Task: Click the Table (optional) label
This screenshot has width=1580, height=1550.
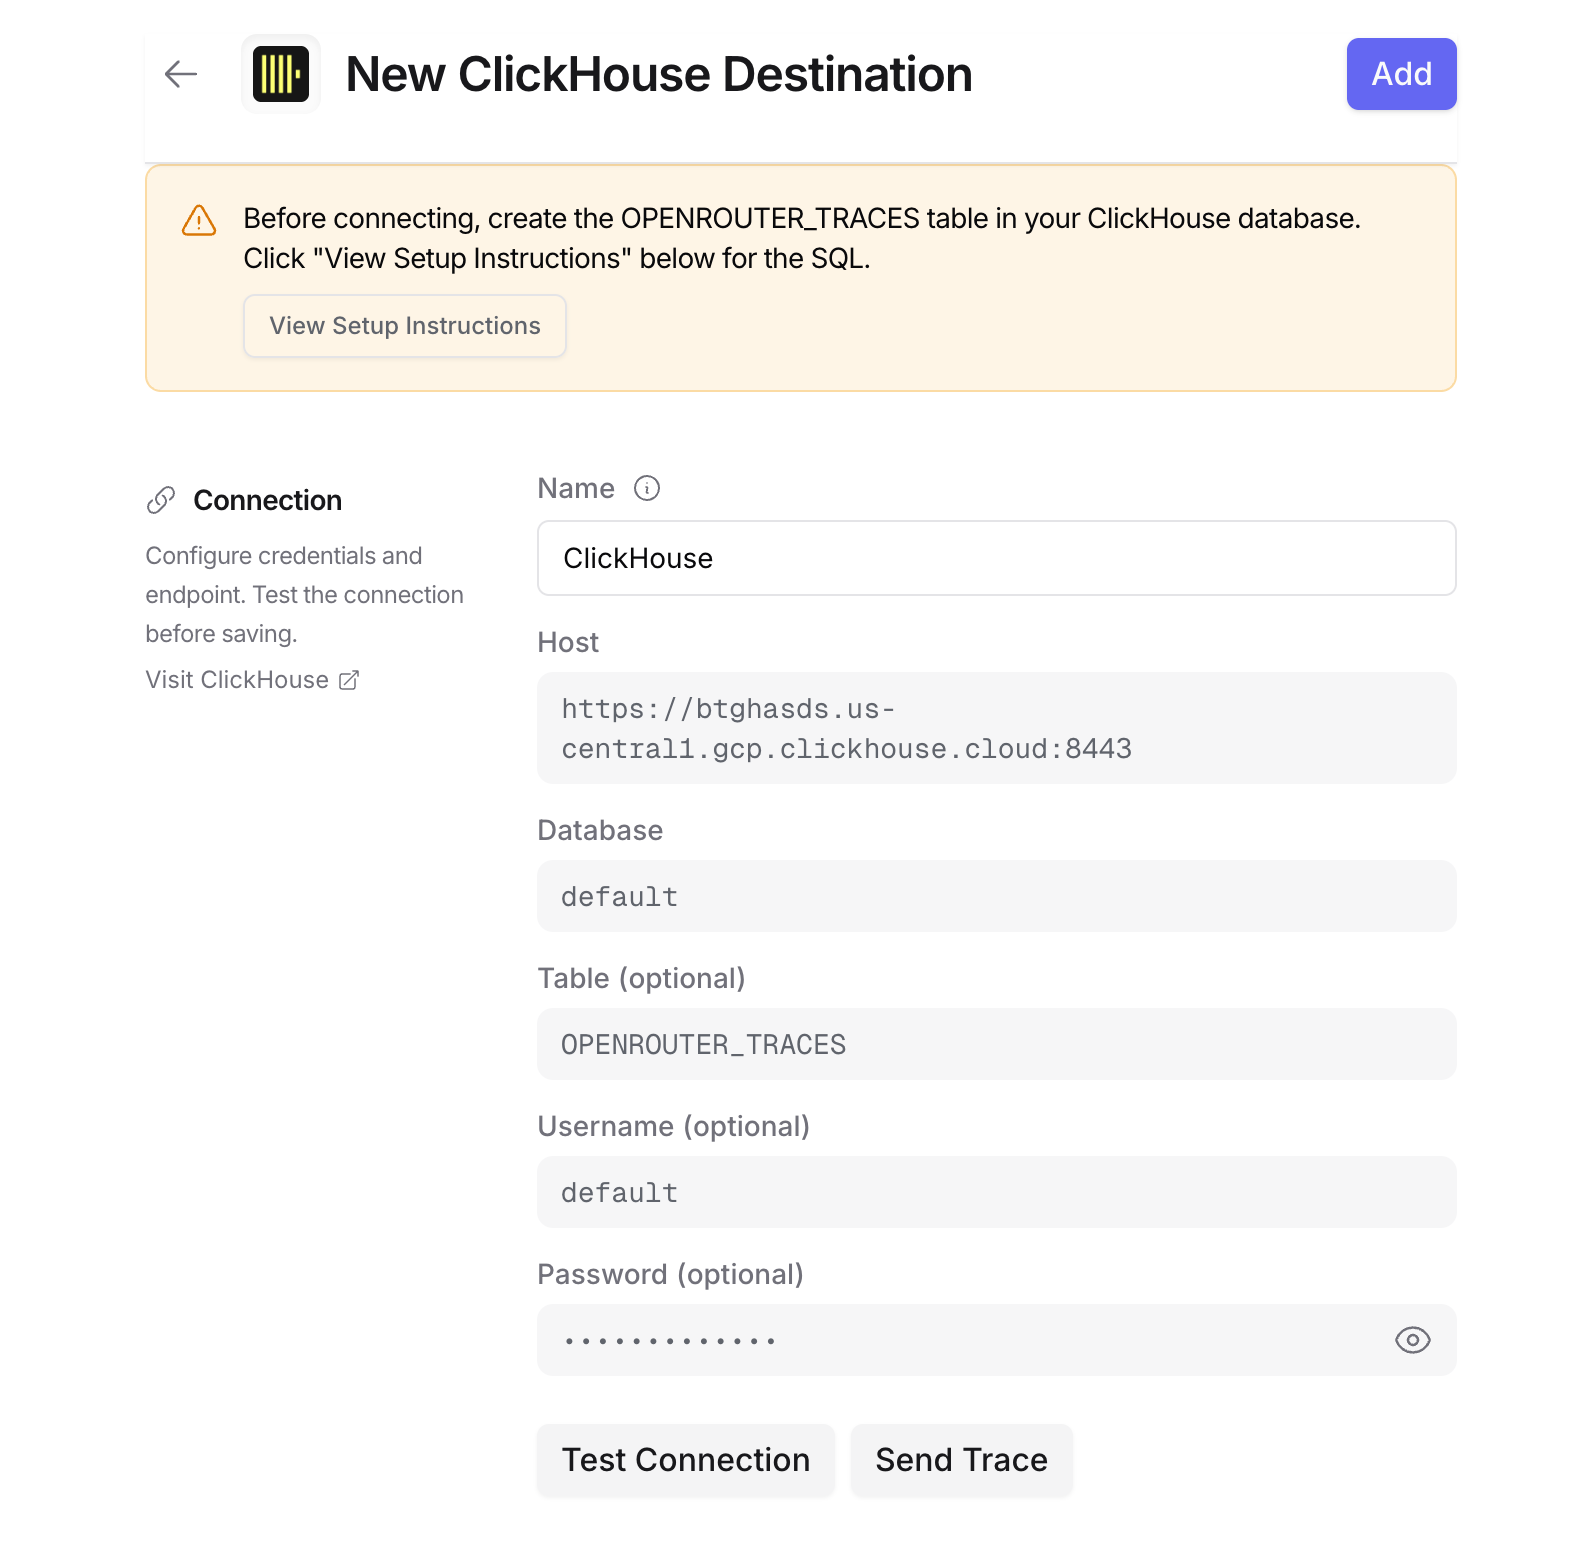Action: pyautogui.click(x=641, y=978)
